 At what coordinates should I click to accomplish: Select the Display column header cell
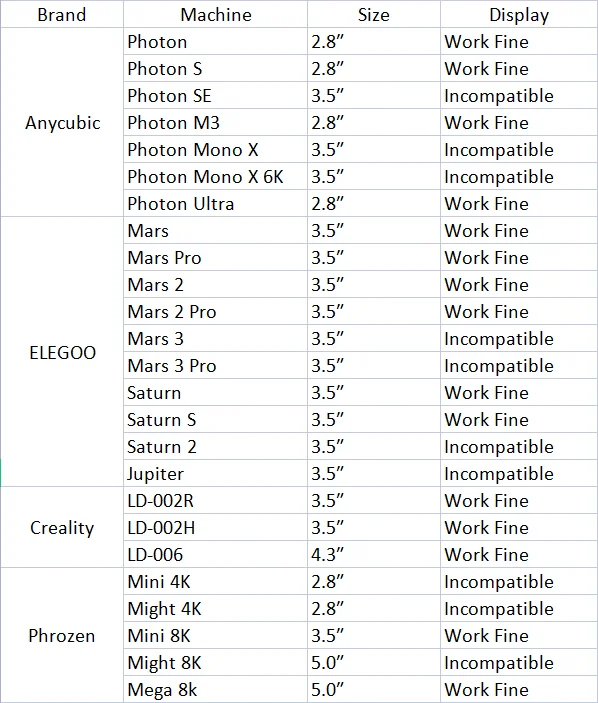point(519,14)
